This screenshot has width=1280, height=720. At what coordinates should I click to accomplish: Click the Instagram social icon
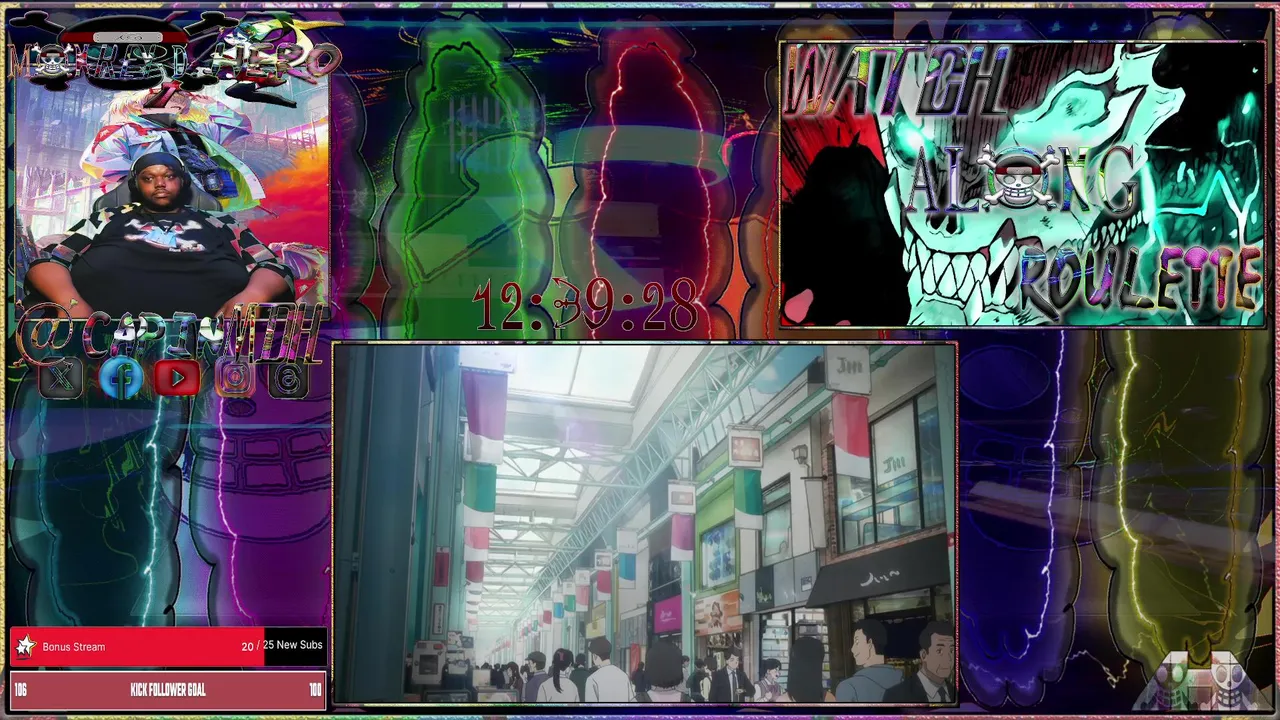tap(235, 377)
